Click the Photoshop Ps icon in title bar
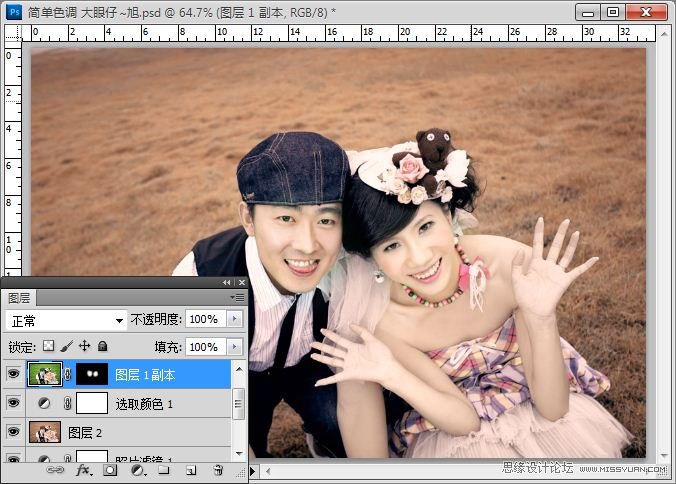The image size is (676, 484). [13, 12]
